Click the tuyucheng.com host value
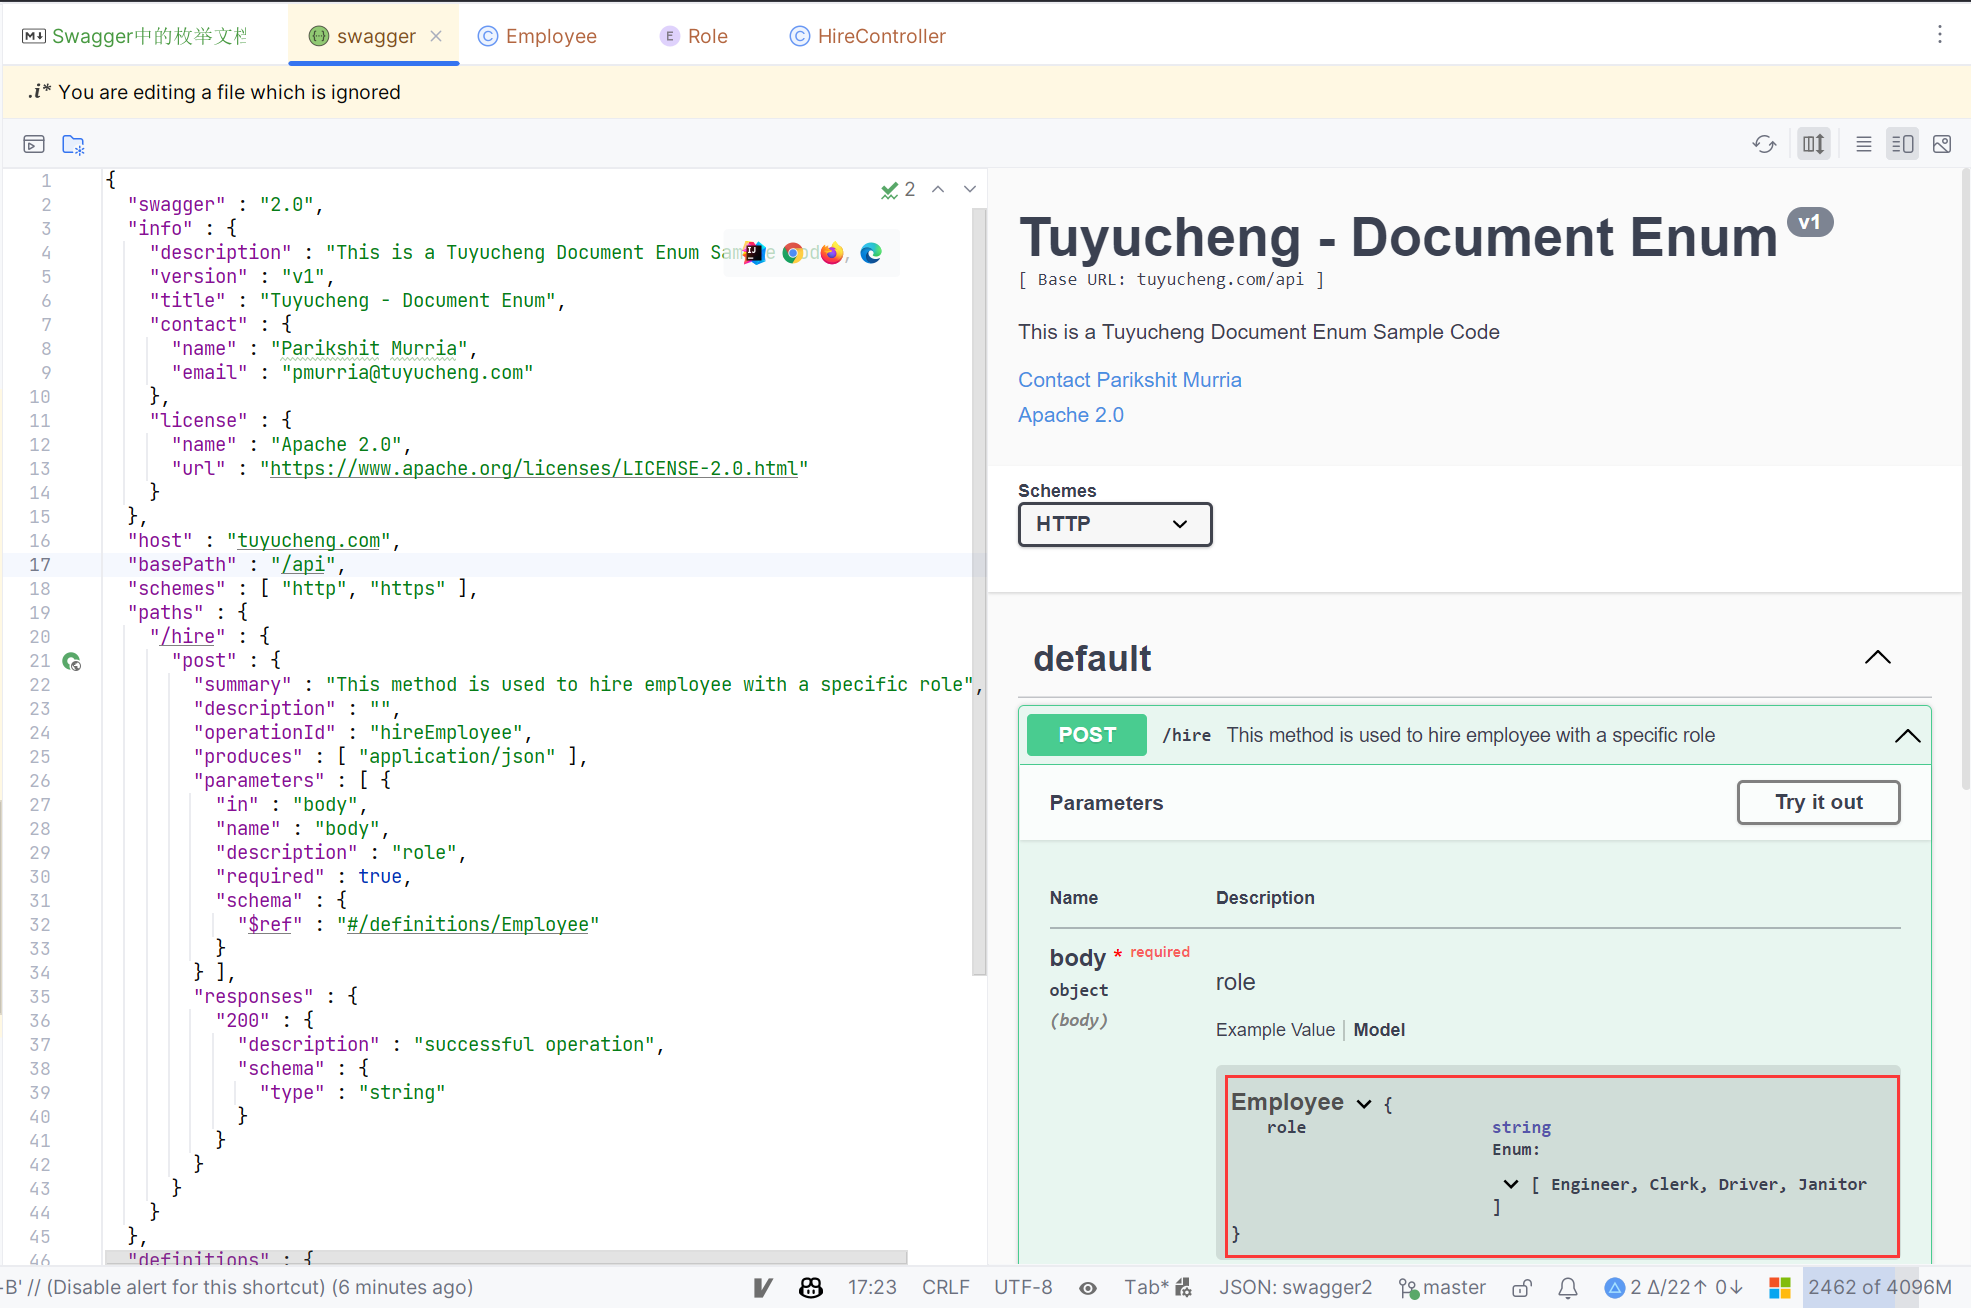The image size is (1971, 1308). coord(308,540)
